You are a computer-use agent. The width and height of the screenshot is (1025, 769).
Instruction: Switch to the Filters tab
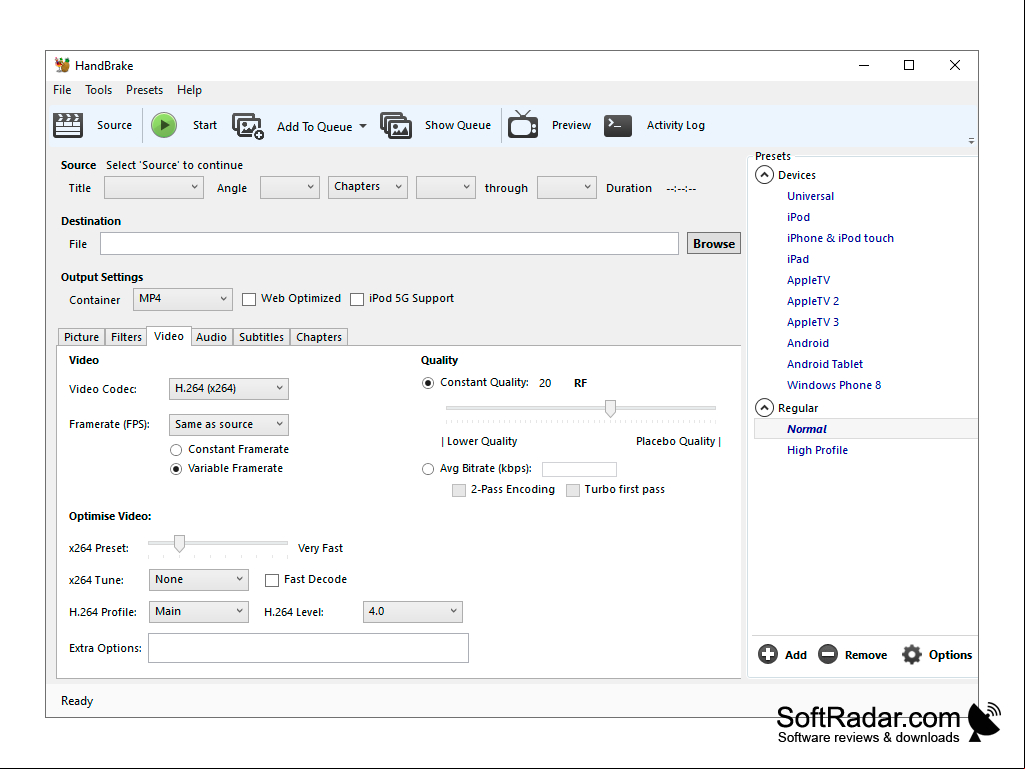coord(126,337)
